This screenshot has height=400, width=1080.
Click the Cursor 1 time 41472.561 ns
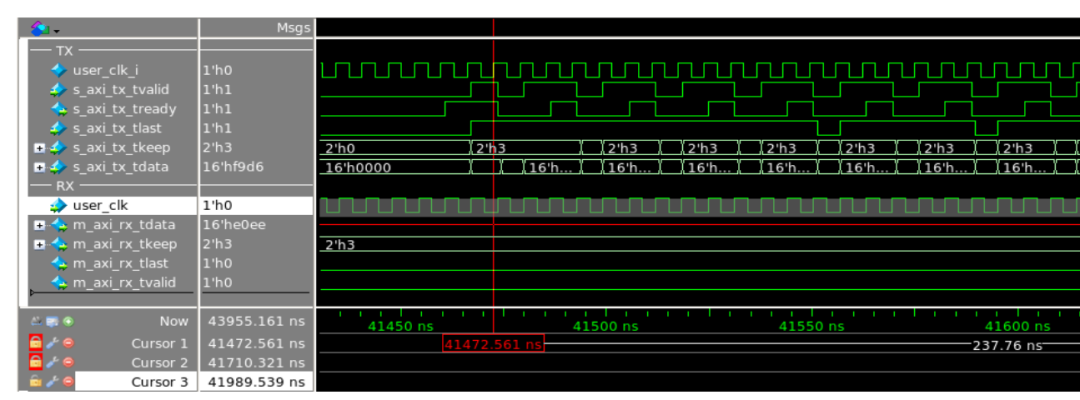256,343
